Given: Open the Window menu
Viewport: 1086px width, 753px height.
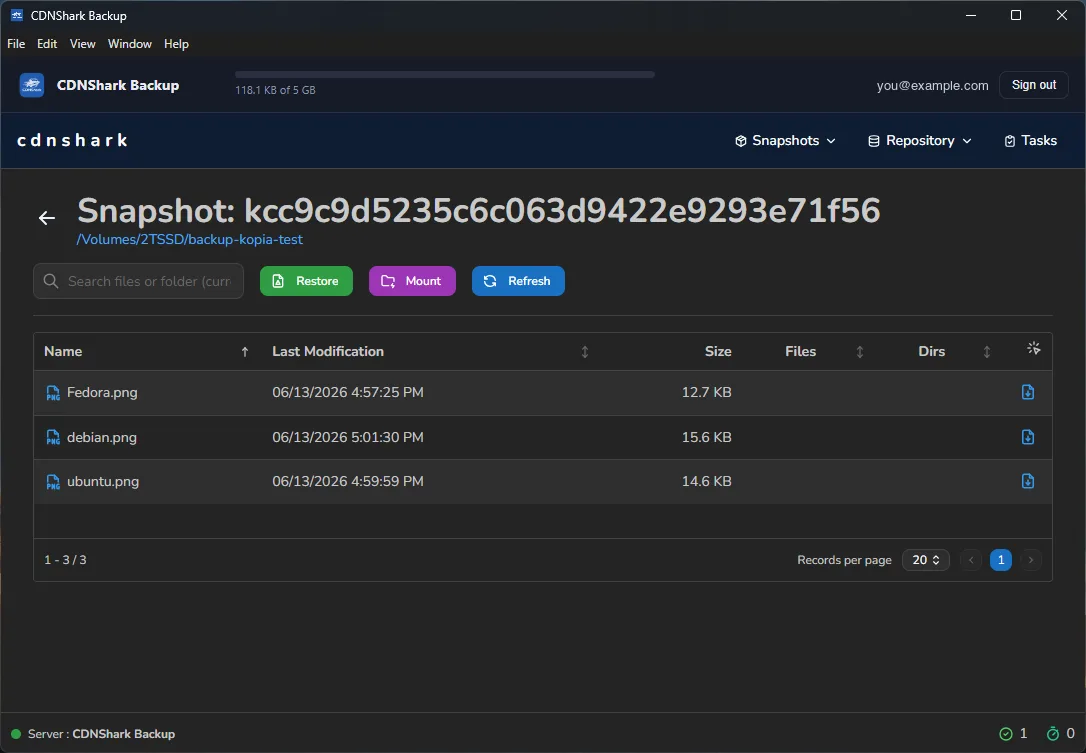Looking at the screenshot, I should [130, 44].
